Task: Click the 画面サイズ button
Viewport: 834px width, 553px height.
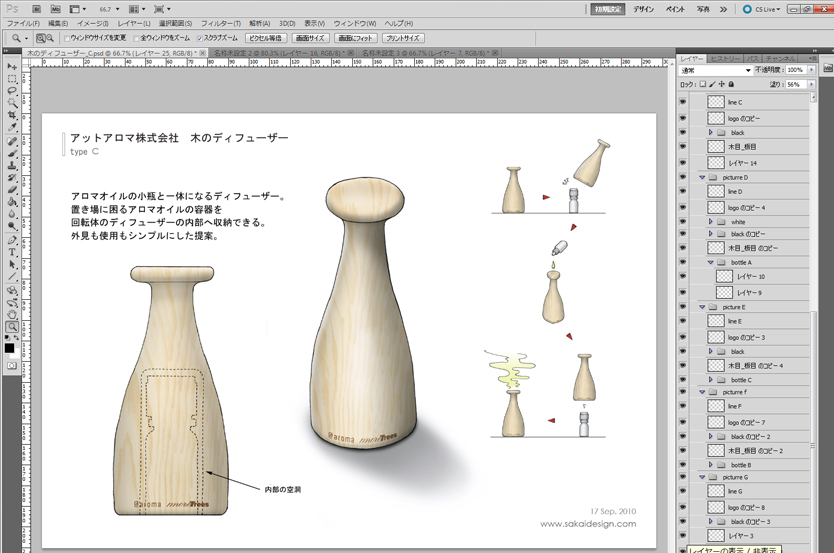Action: (309, 38)
